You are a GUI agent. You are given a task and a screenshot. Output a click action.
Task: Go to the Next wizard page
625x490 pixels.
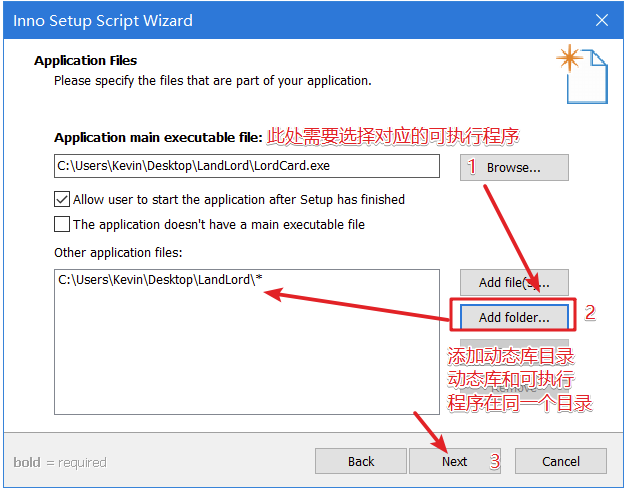(454, 461)
